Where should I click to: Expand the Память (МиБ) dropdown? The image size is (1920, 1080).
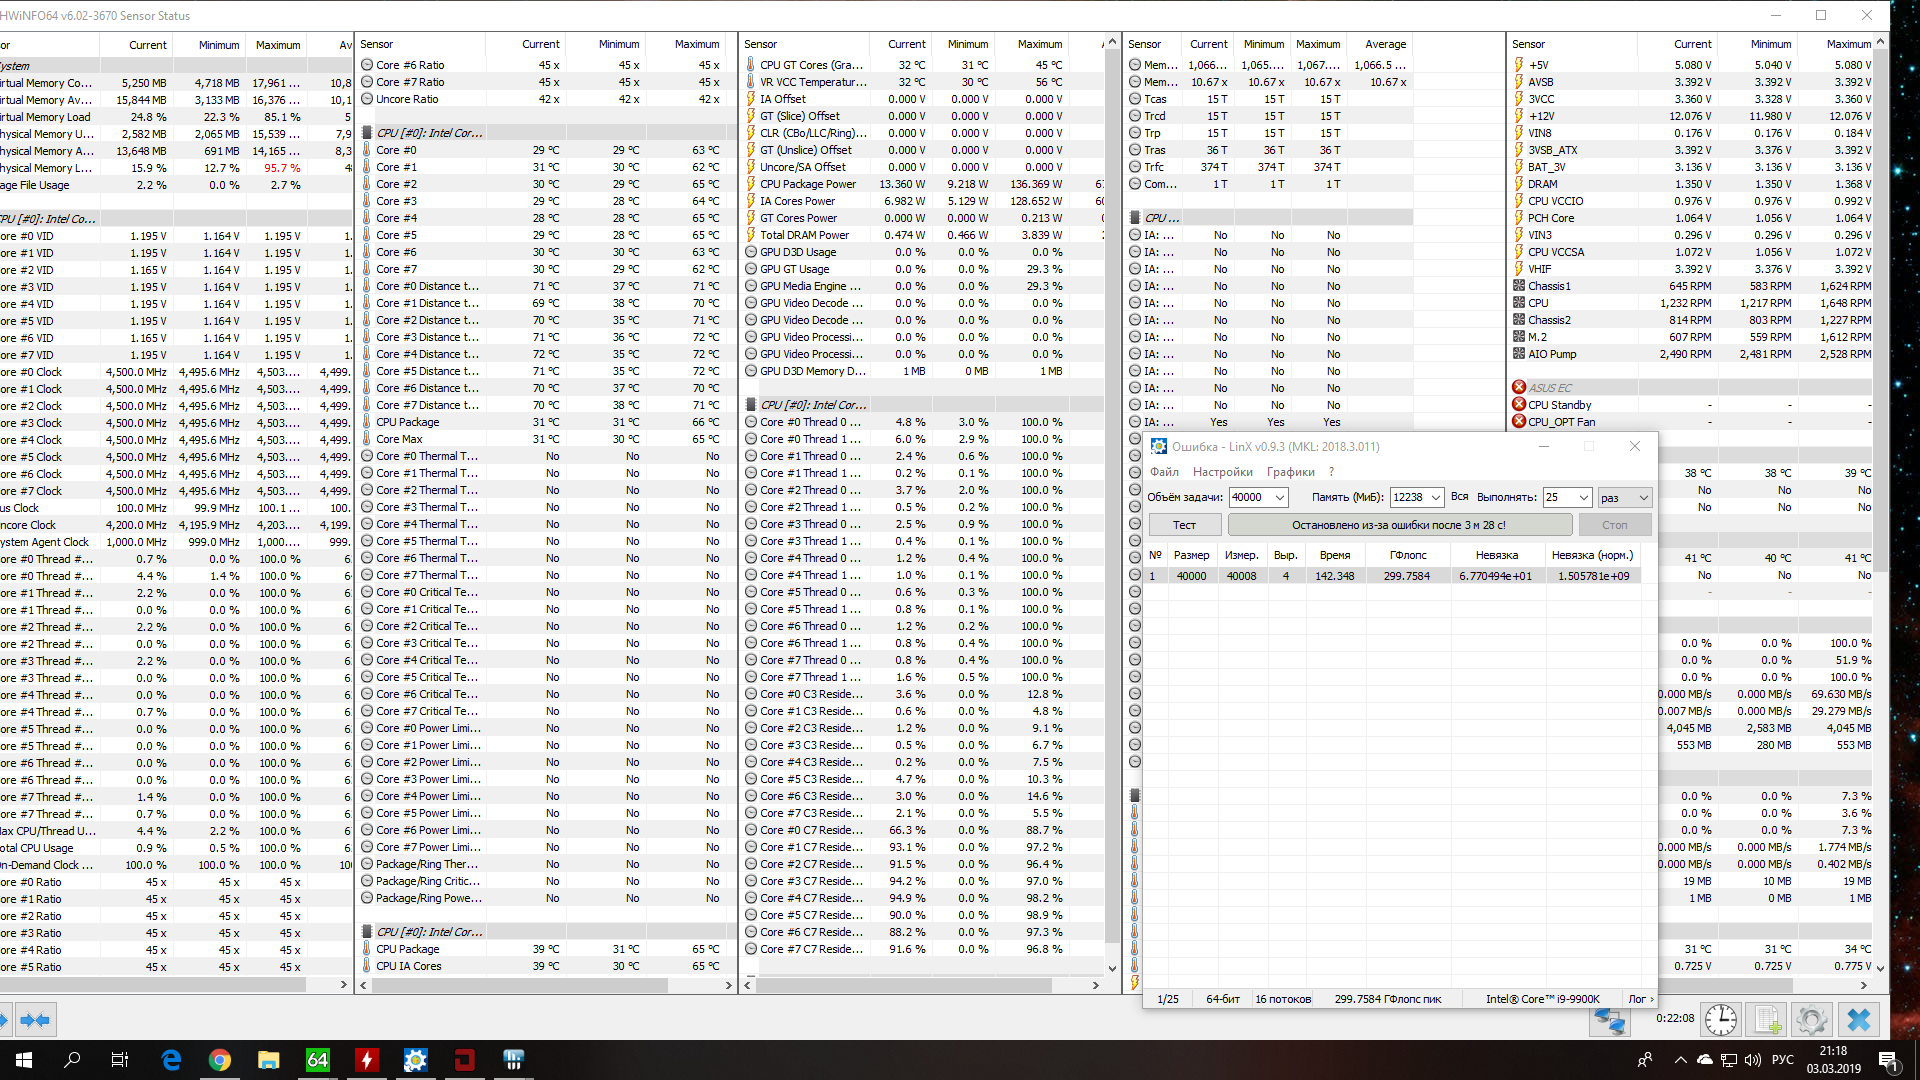coord(1435,498)
